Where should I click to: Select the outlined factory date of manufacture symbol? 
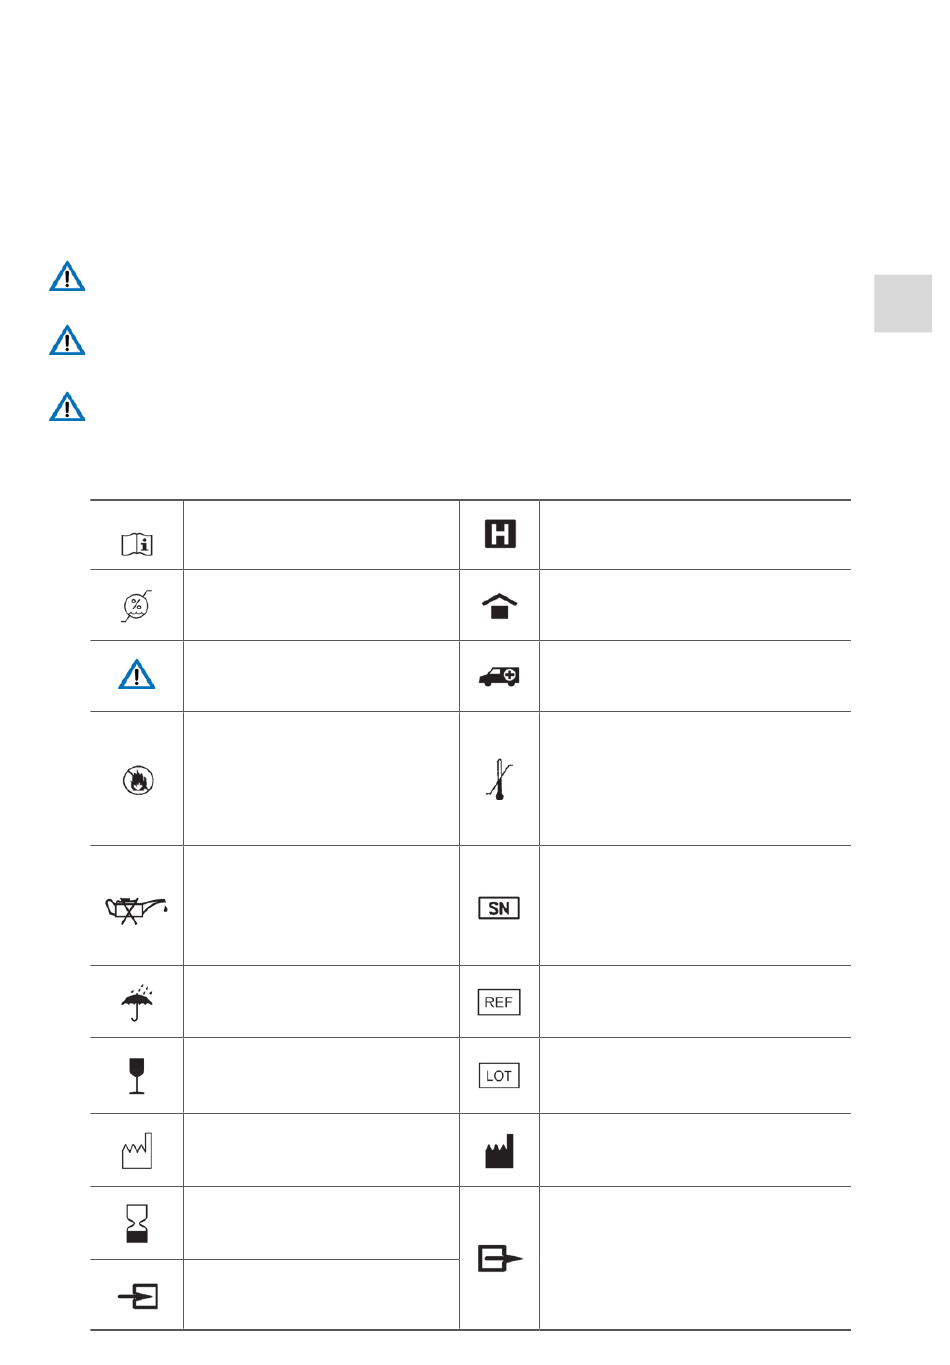[x=137, y=1151]
